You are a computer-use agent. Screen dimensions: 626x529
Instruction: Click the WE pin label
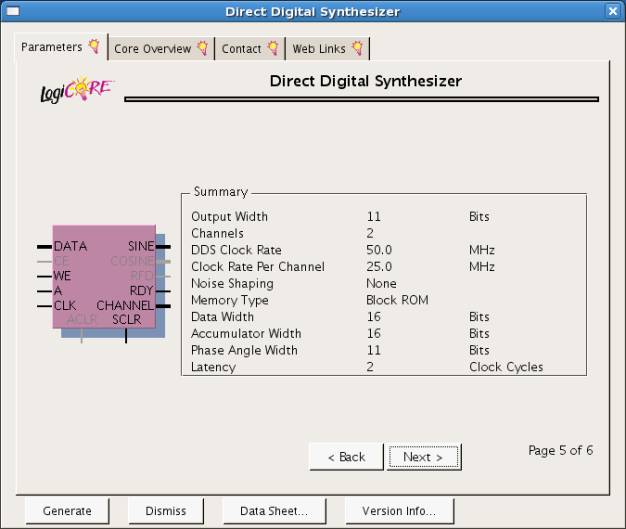(62, 276)
